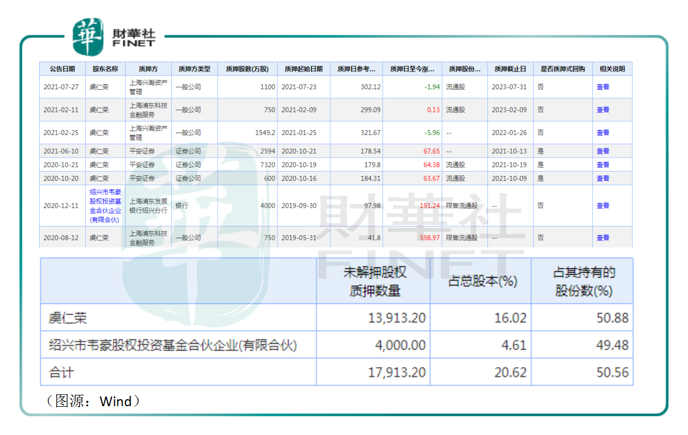Click the green -1.94 change value
This screenshot has height=435, width=688.
(432, 87)
